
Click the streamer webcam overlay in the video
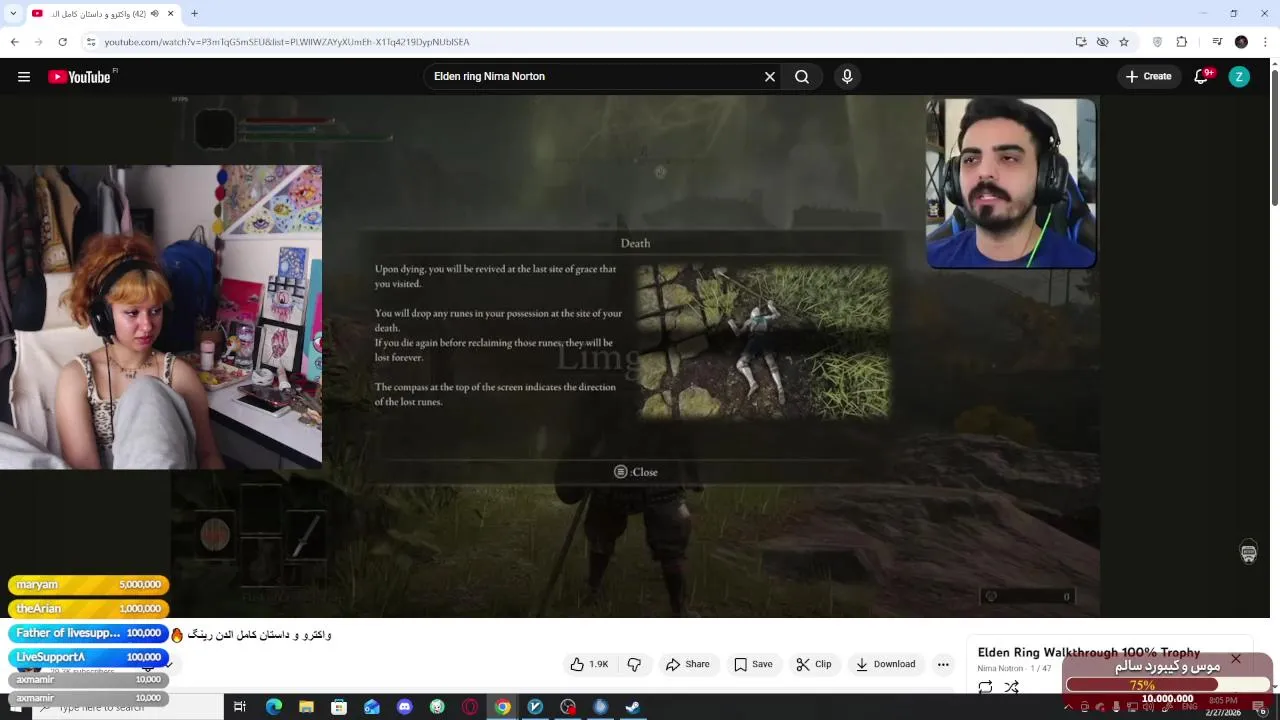pos(1011,183)
